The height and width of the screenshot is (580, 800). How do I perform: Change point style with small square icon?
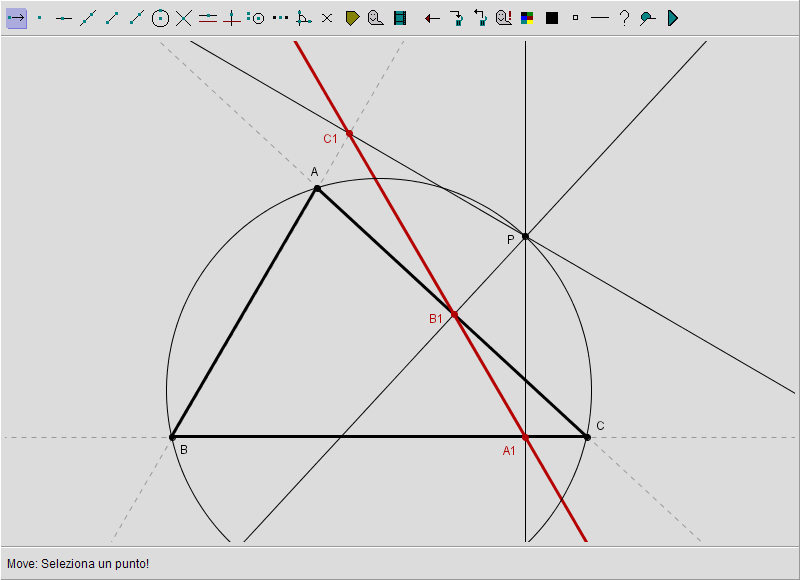[x=576, y=18]
